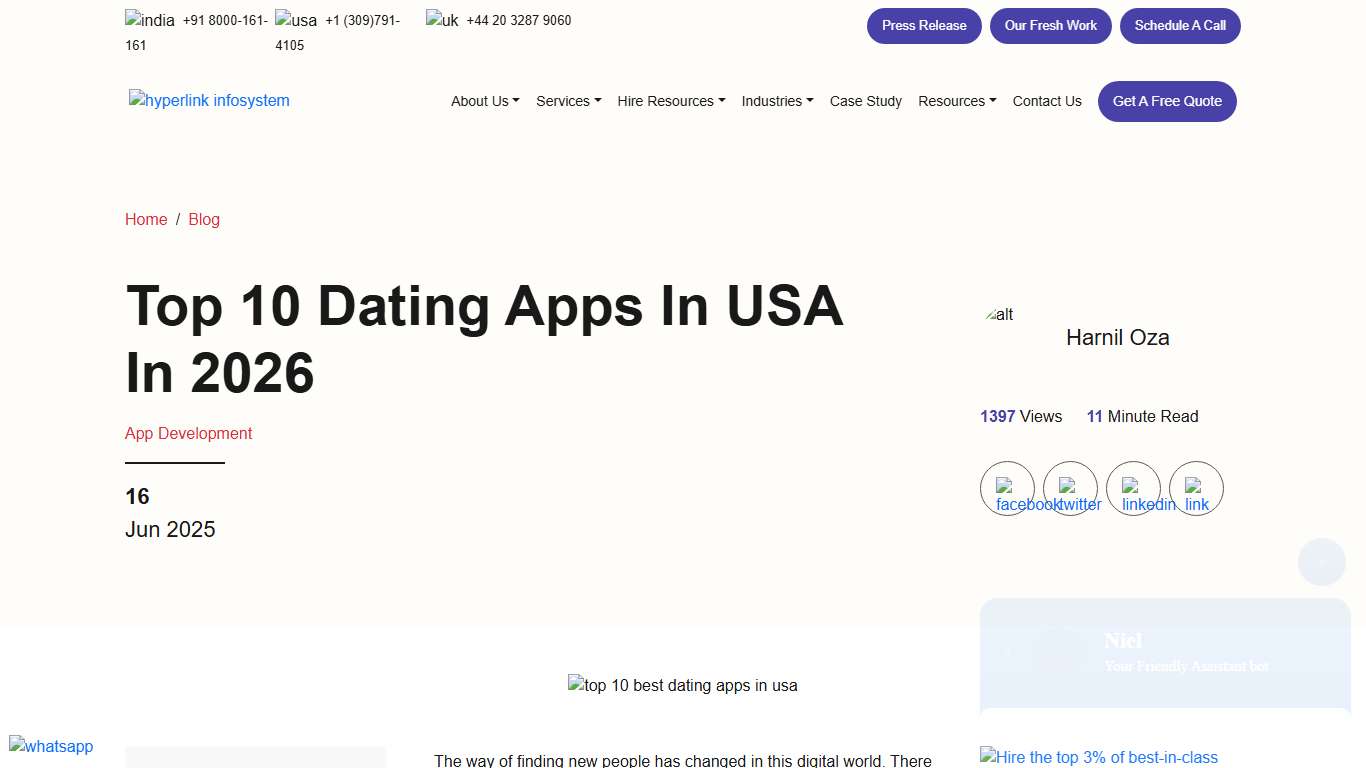Open the Nicl assistant chat widget
The image size is (1366, 768).
click(x=1164, y=653)
